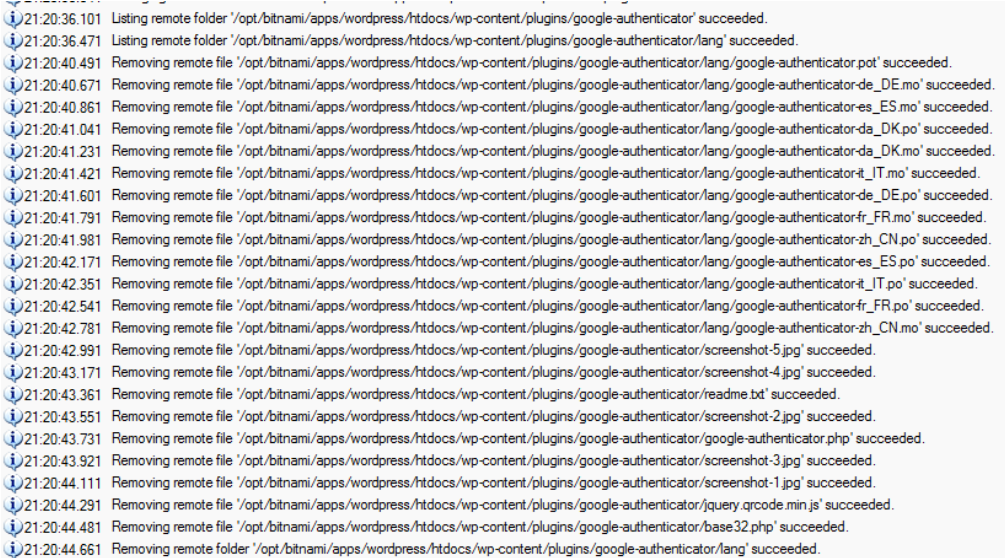Click info icon beside 21:20:36.471 entry

tap(13, 41)
